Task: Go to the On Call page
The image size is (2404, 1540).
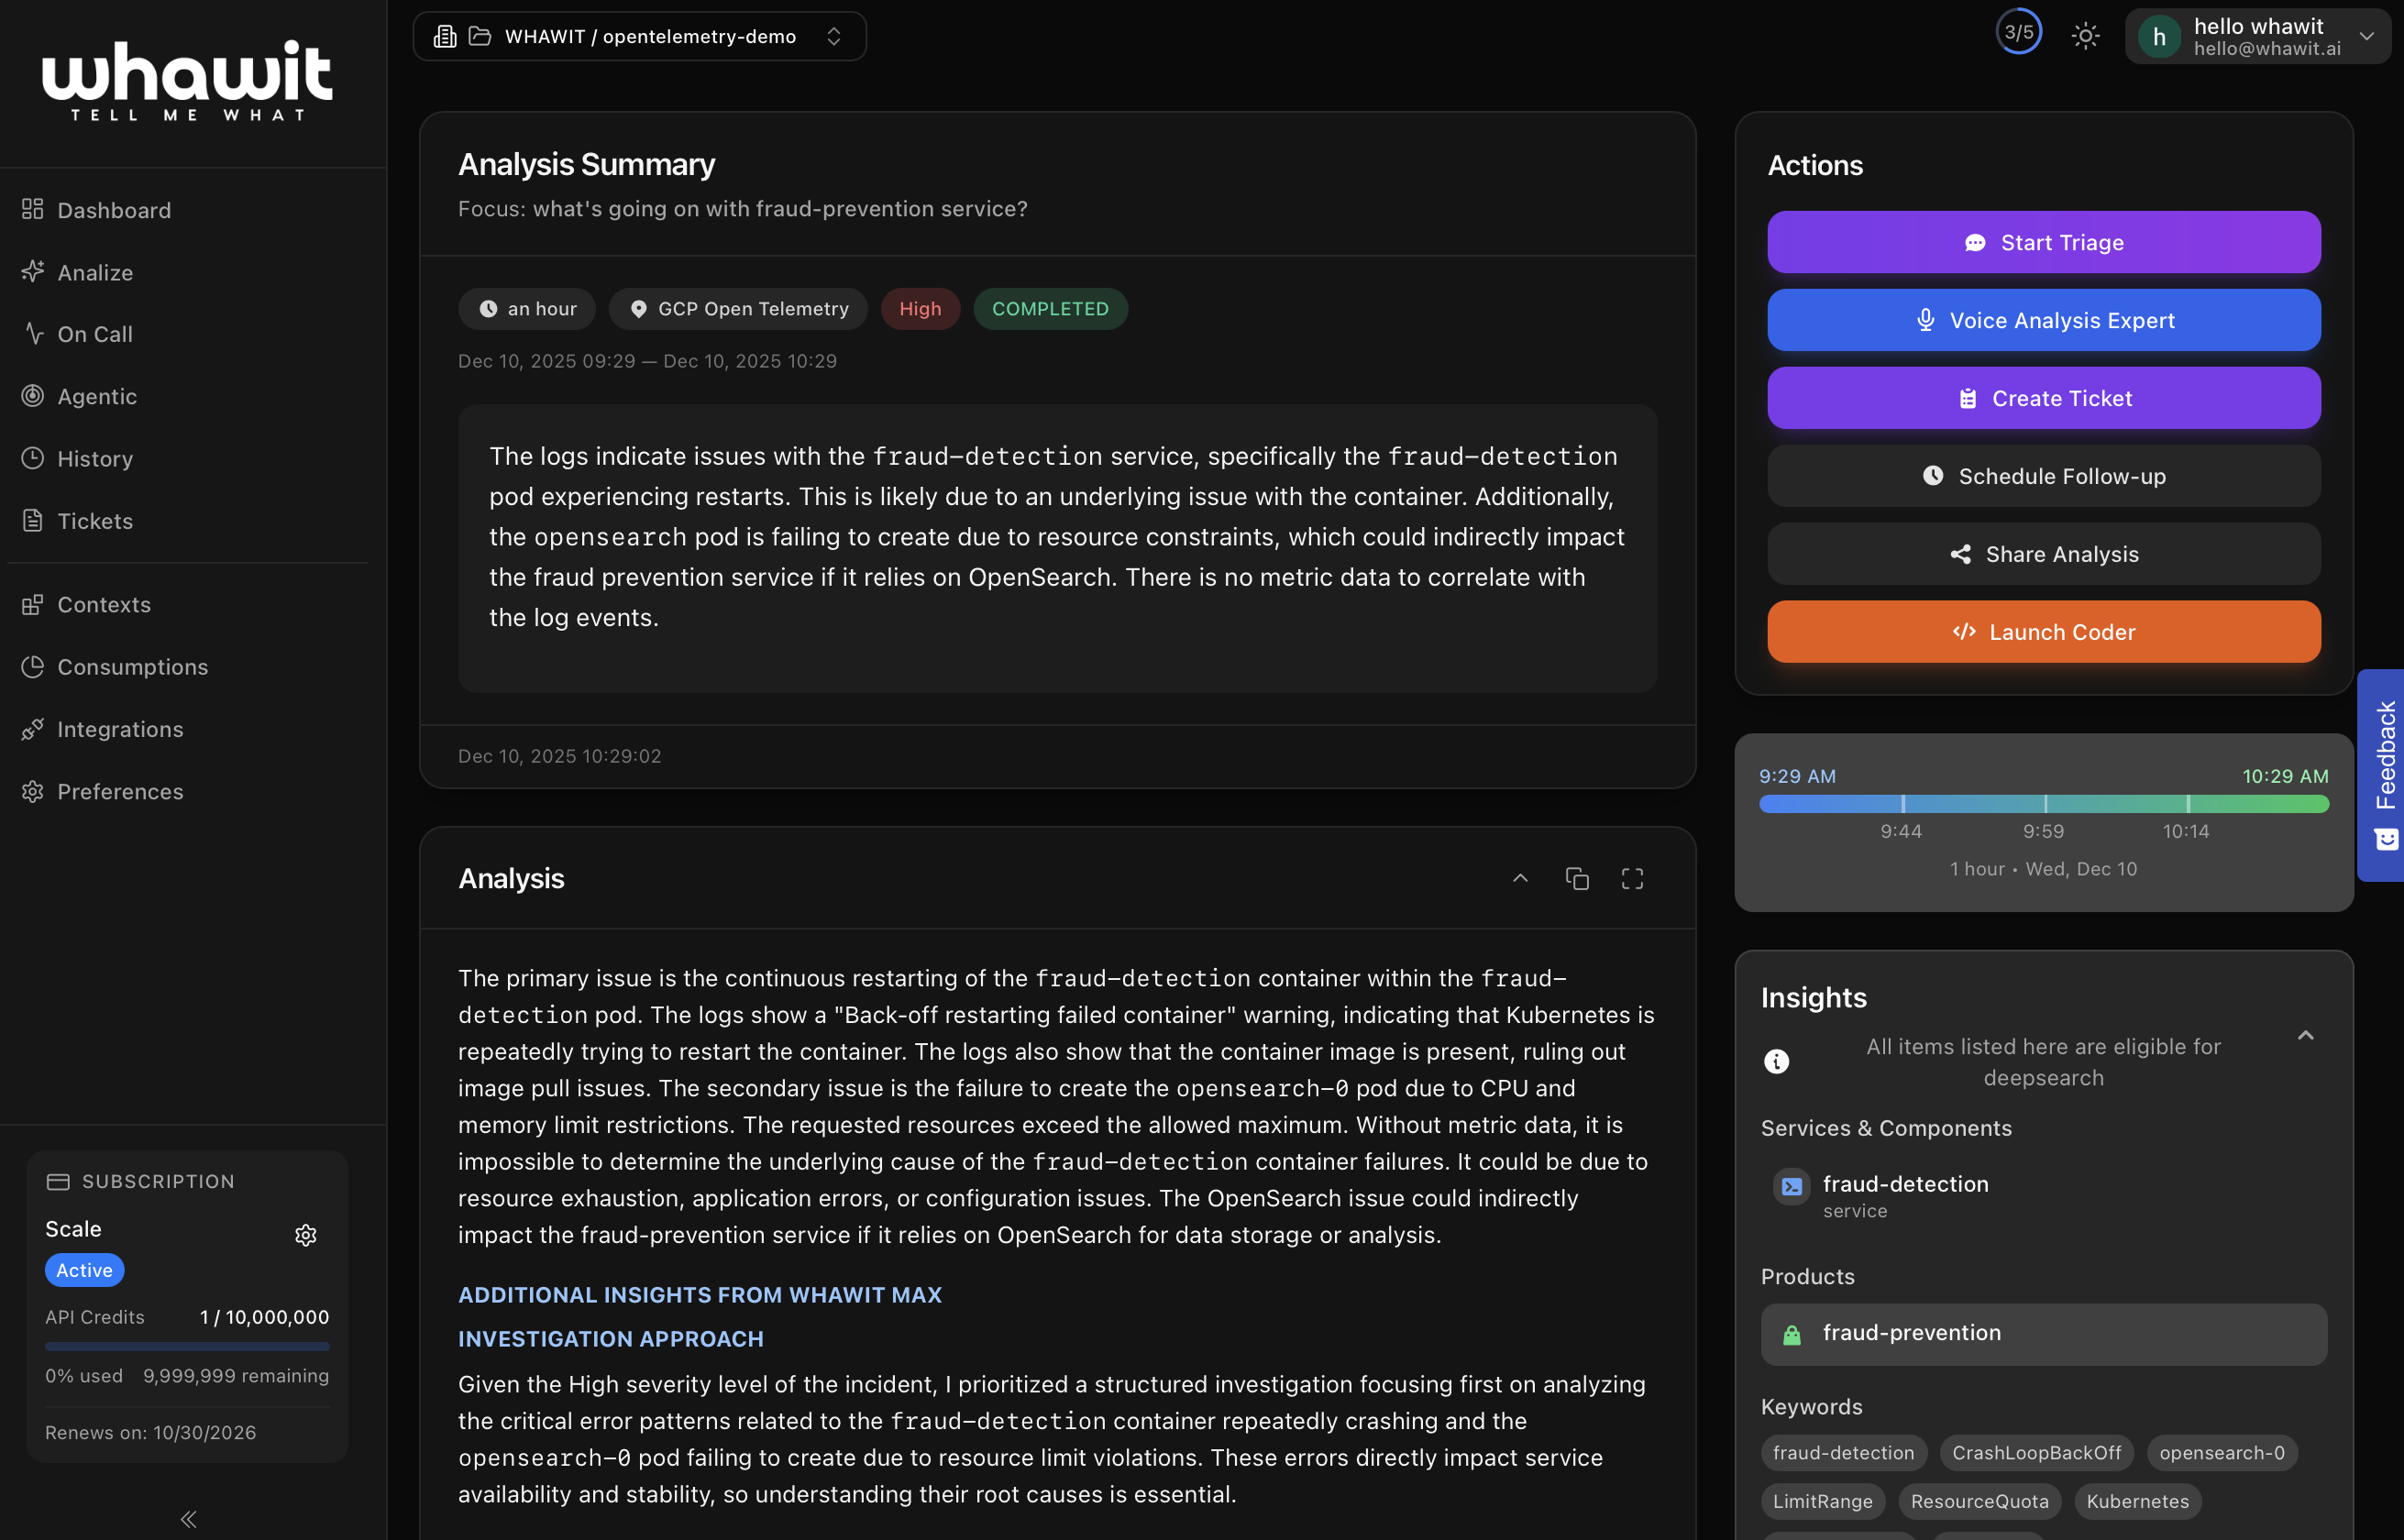Action: click(x=95, y=334)
